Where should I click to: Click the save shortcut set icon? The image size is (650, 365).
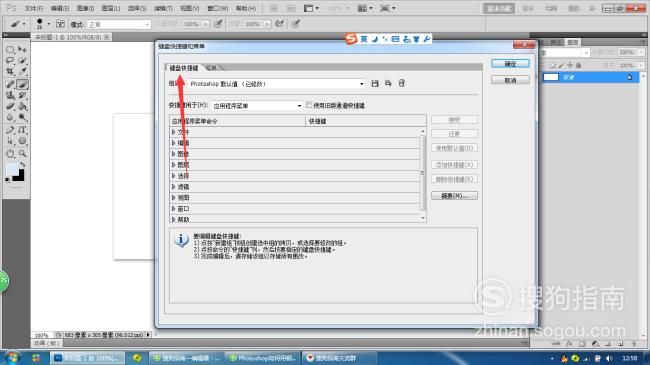(x=375, y=83)
